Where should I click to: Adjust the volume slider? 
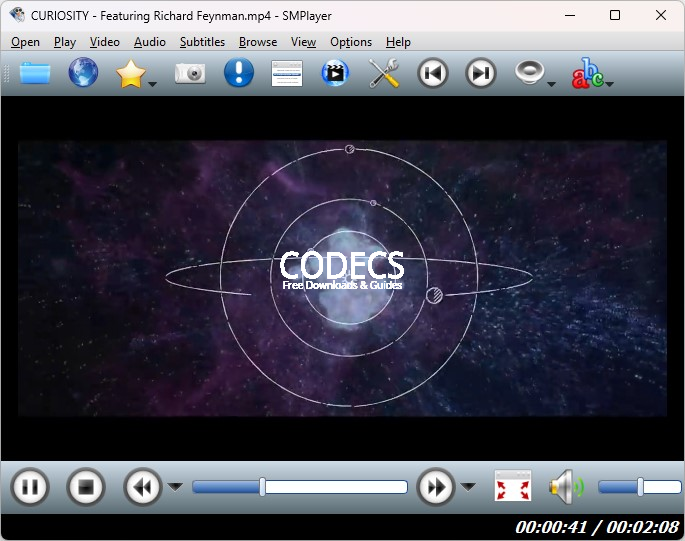[640, 487]
